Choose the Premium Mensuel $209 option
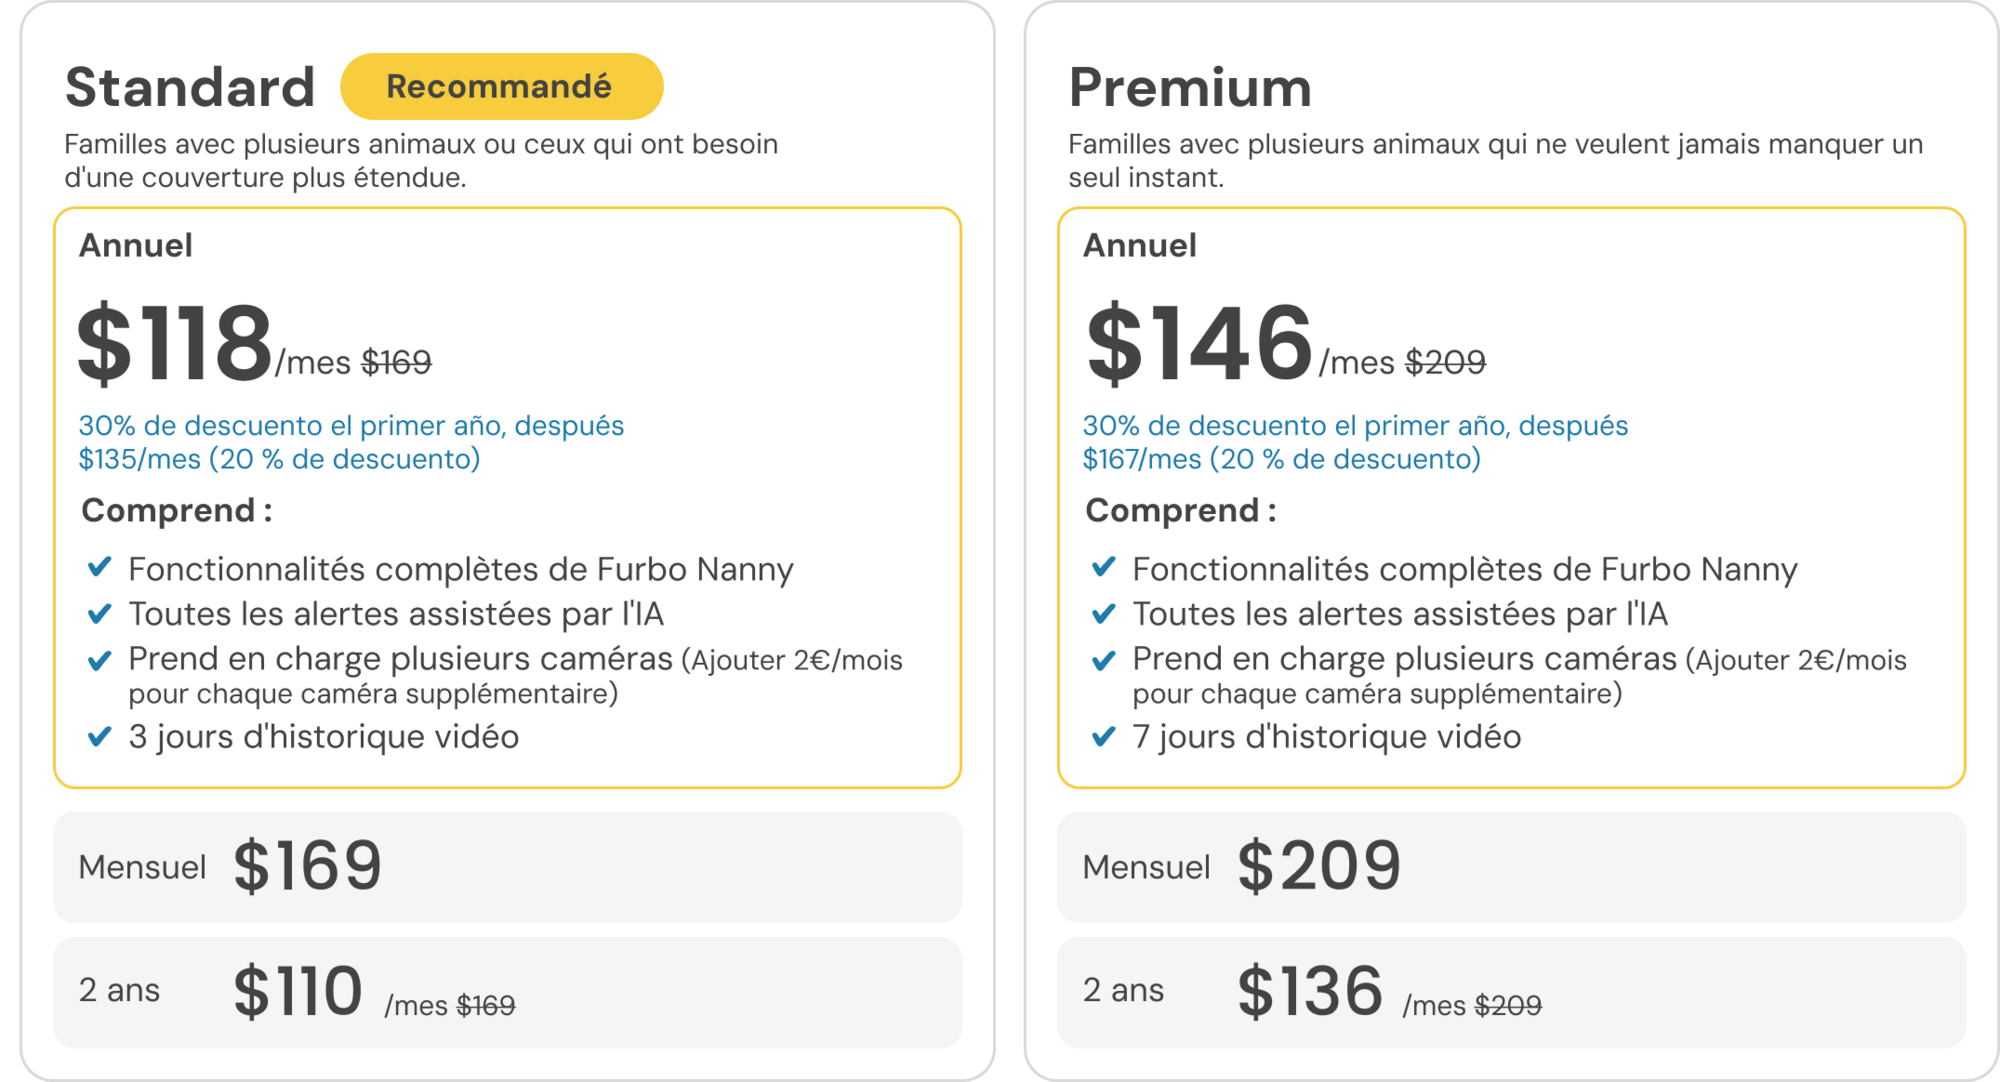 pyautogui.click(x=1510, y=867)
